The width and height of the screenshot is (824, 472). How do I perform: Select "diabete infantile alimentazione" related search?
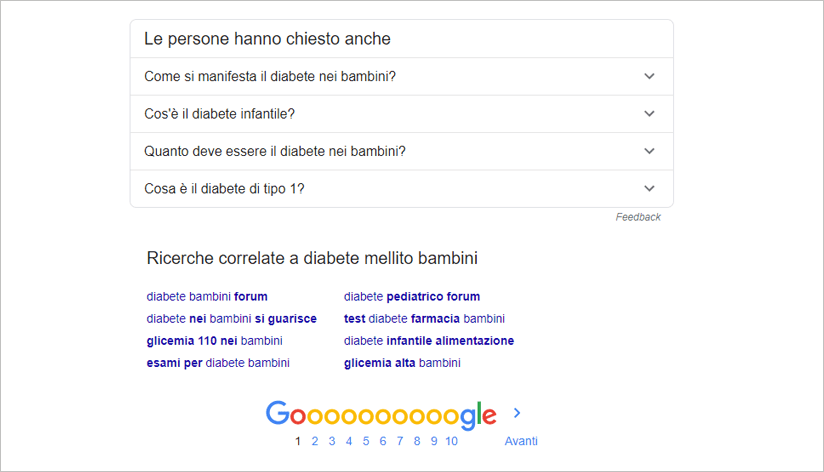[x=429, y=341]
